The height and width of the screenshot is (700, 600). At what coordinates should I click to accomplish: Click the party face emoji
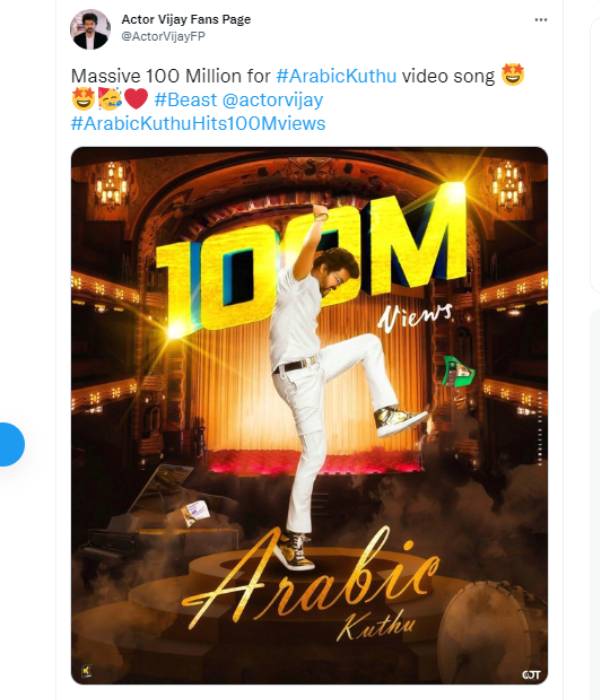coord(110,99)
